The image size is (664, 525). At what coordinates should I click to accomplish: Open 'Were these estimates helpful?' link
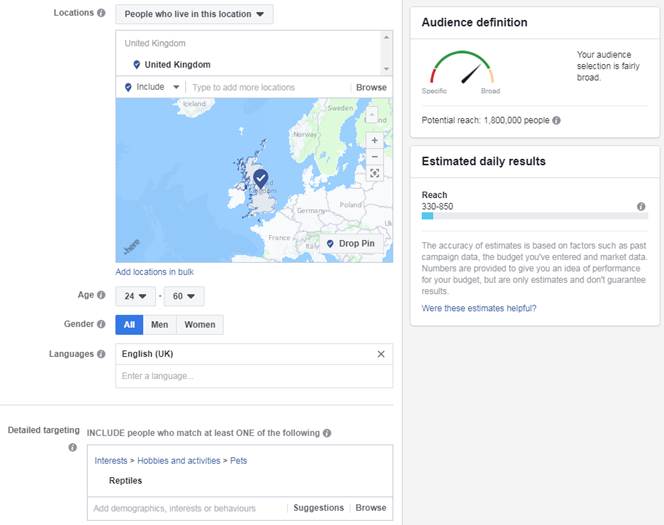479,308
